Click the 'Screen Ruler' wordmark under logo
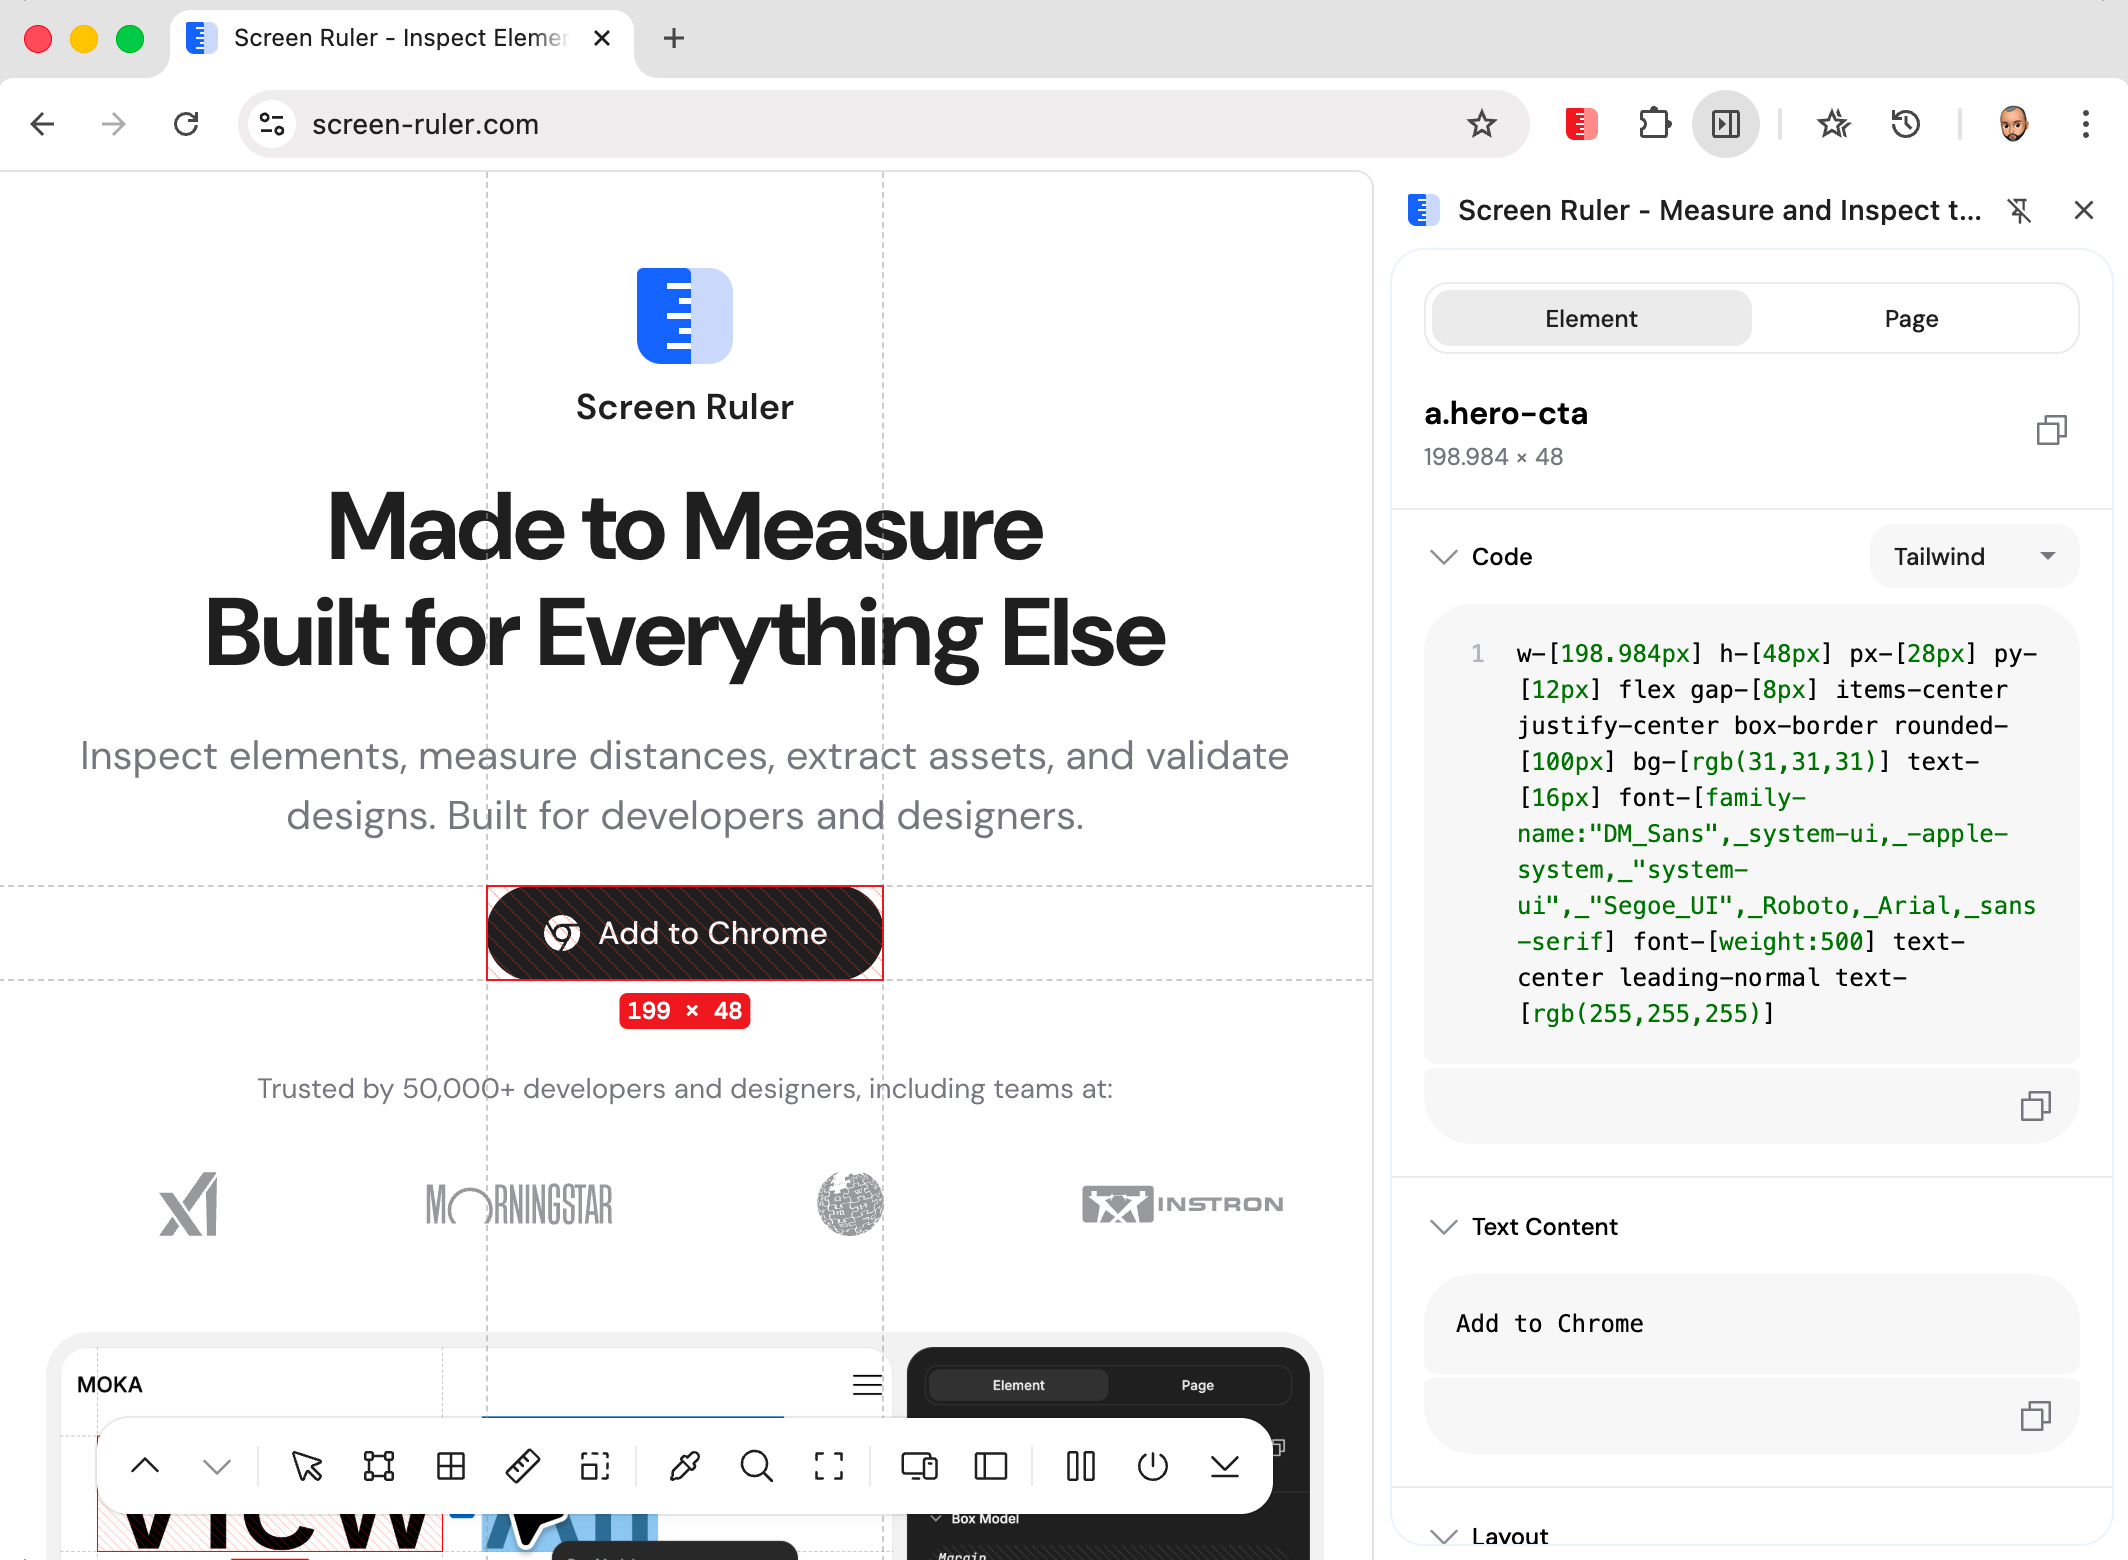The height and width of the screenshot is (1560, 2128). point(685,407)
